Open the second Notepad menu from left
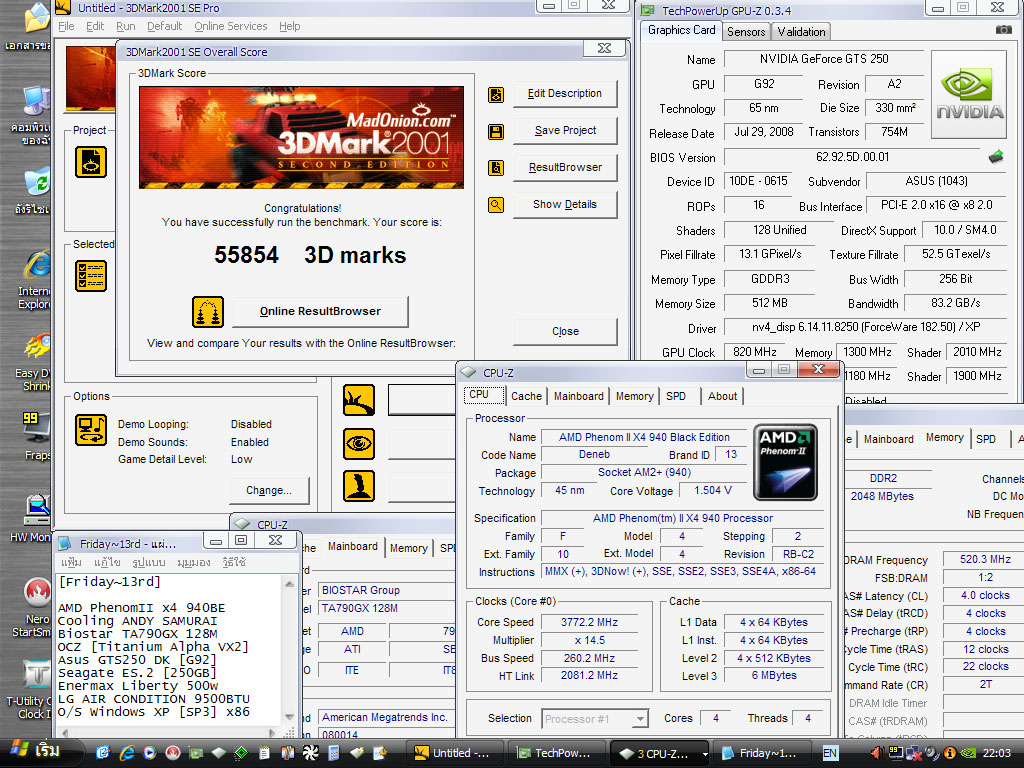This screenshot has width=1024, height=768. tap(106, 562)
